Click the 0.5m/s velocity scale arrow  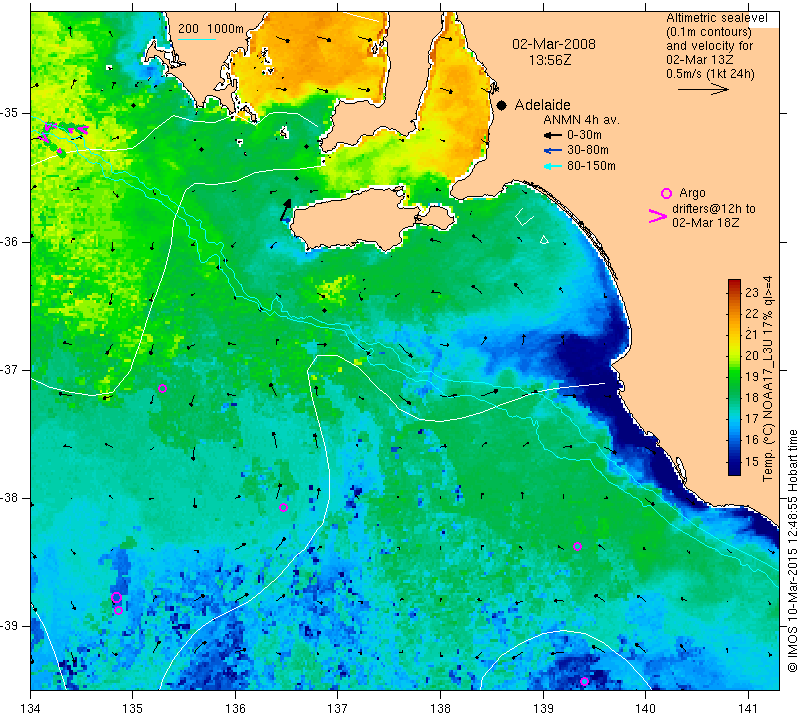click(x=703, y=89)
